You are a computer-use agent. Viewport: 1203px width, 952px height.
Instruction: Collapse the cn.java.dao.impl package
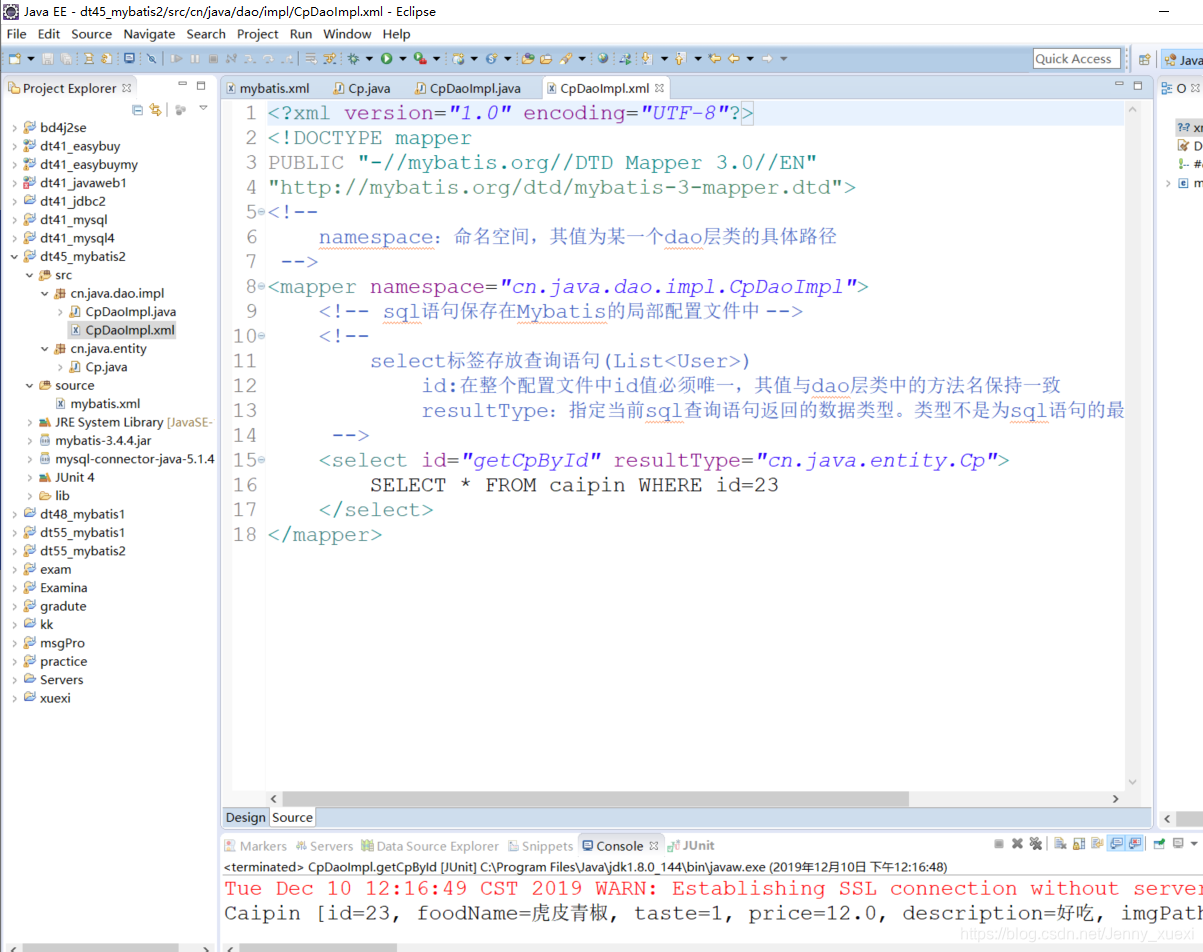[x=44, y=294]
